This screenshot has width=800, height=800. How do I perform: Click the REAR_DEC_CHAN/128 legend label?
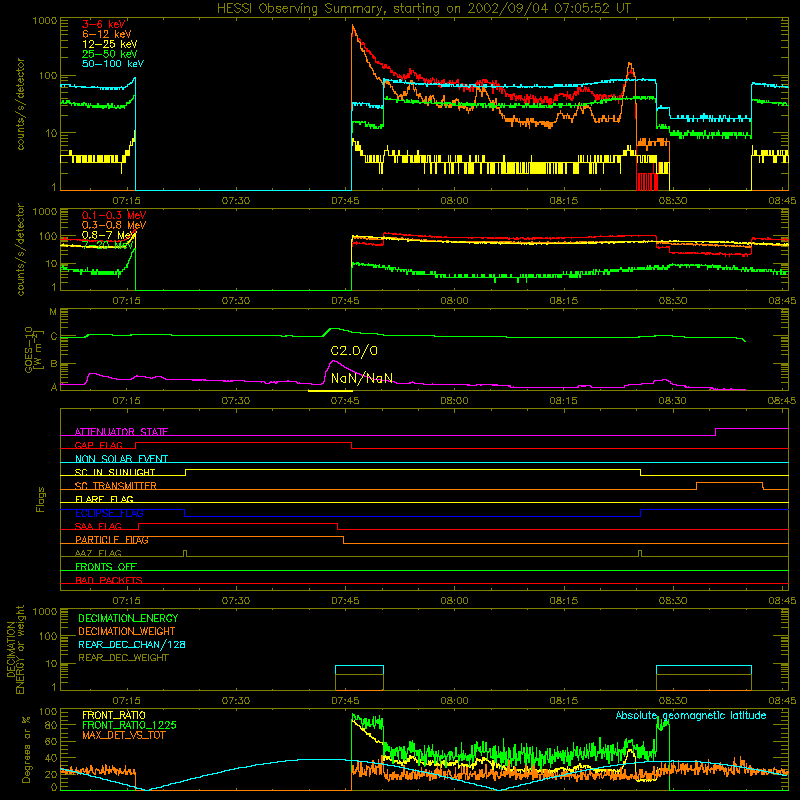pyautogui.click(x=132, y=644)
